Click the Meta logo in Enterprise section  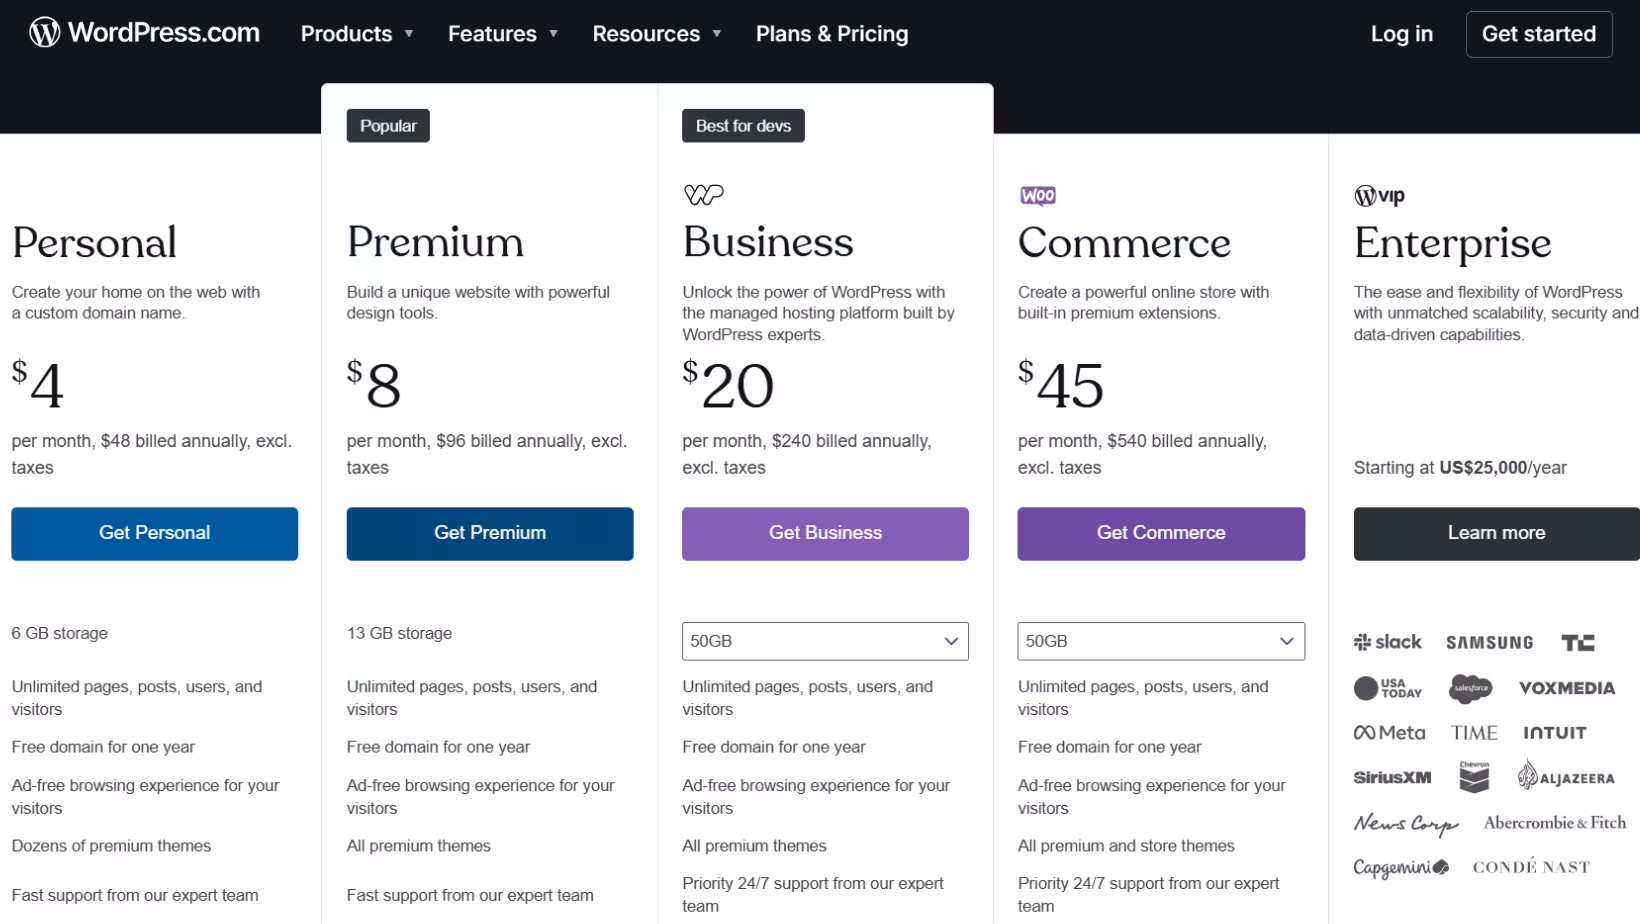point(1389,732)
